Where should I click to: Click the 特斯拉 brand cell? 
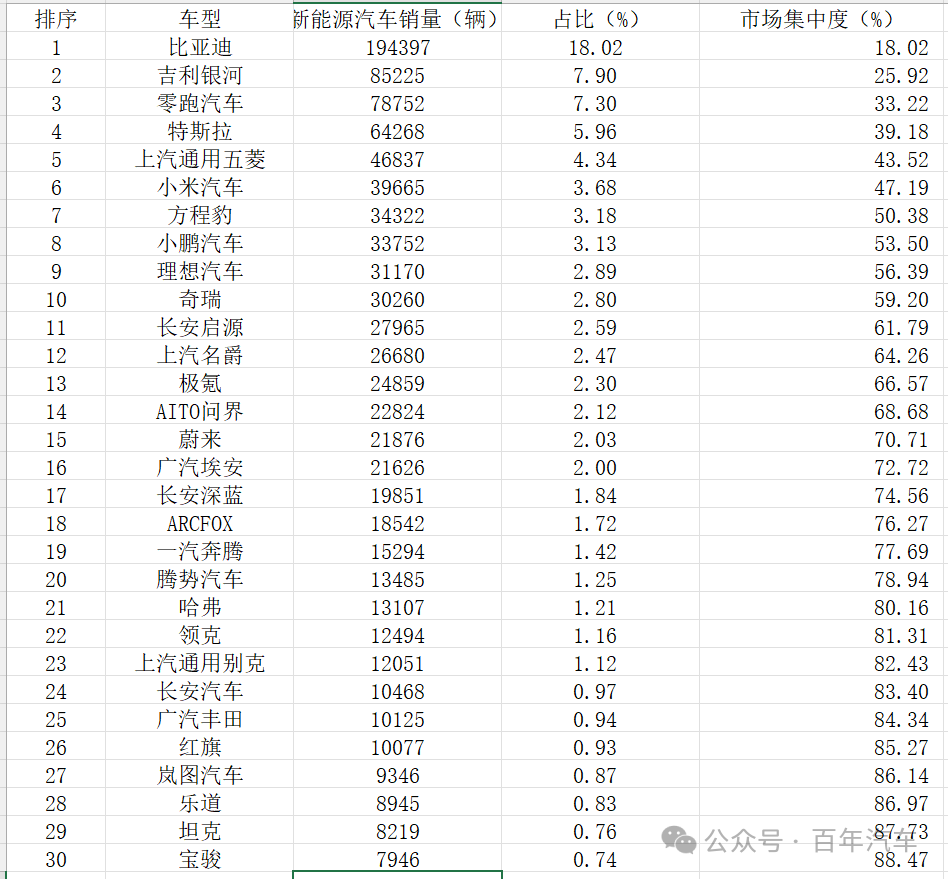(200, 131)
